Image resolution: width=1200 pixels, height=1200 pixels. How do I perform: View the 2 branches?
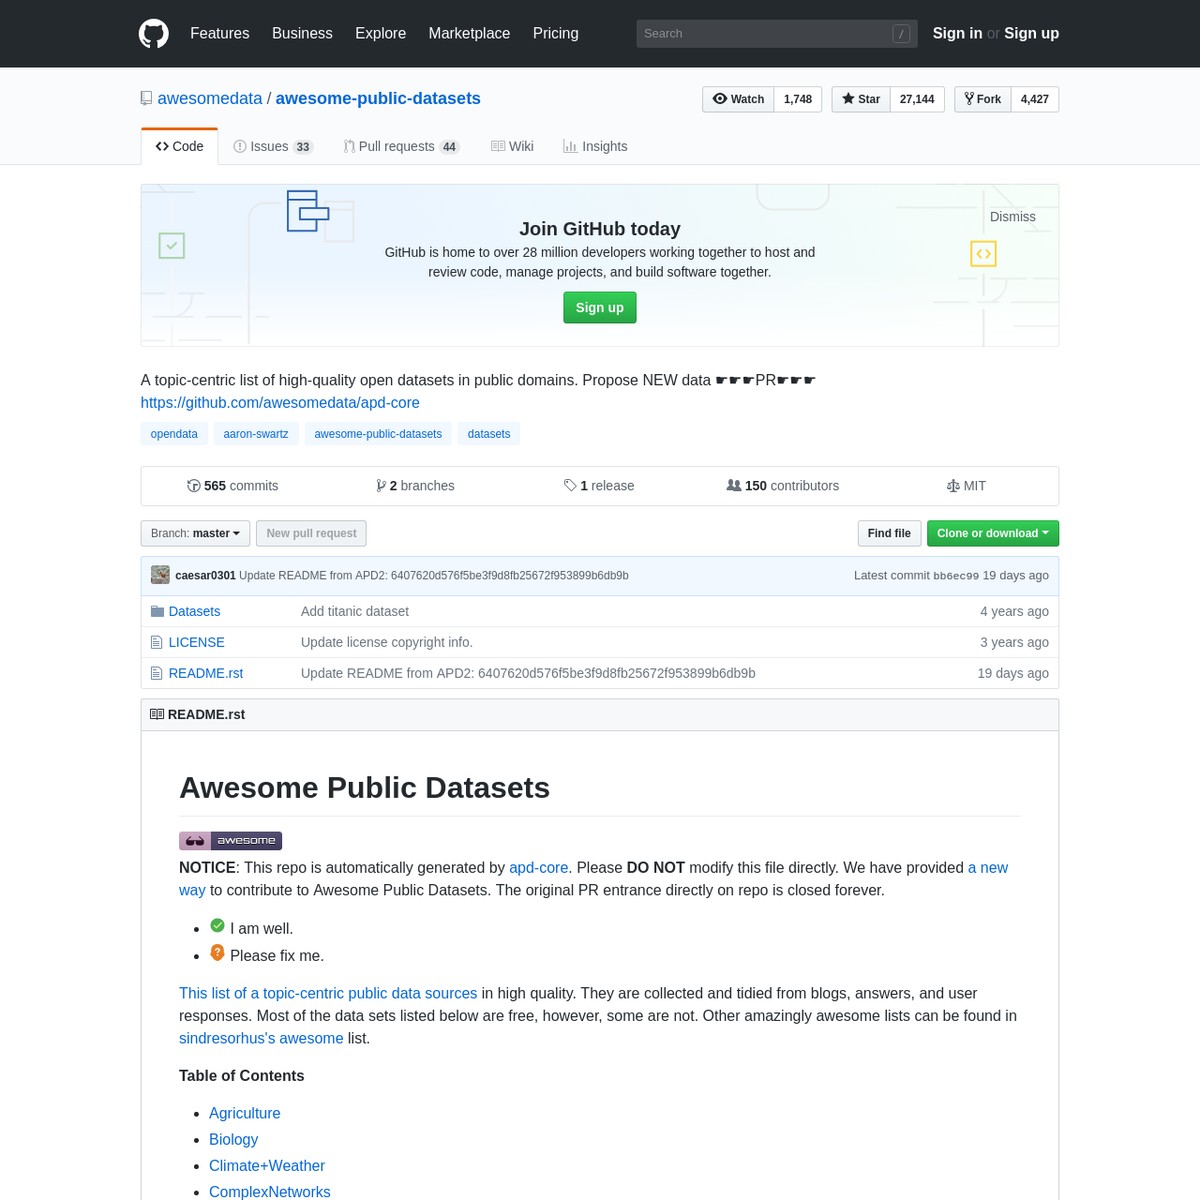pos(415,486)
